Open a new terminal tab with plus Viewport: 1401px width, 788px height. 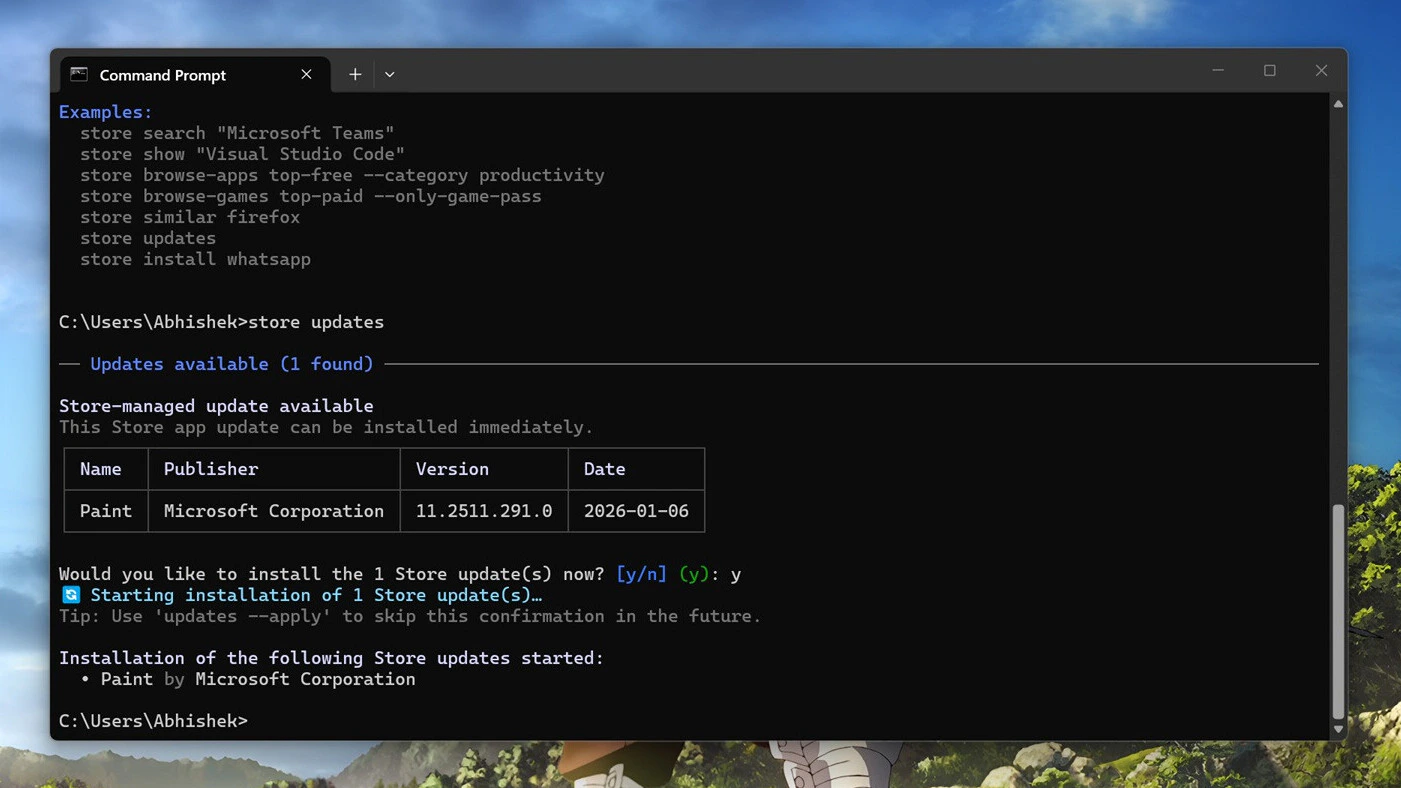[x=355, y=75]
